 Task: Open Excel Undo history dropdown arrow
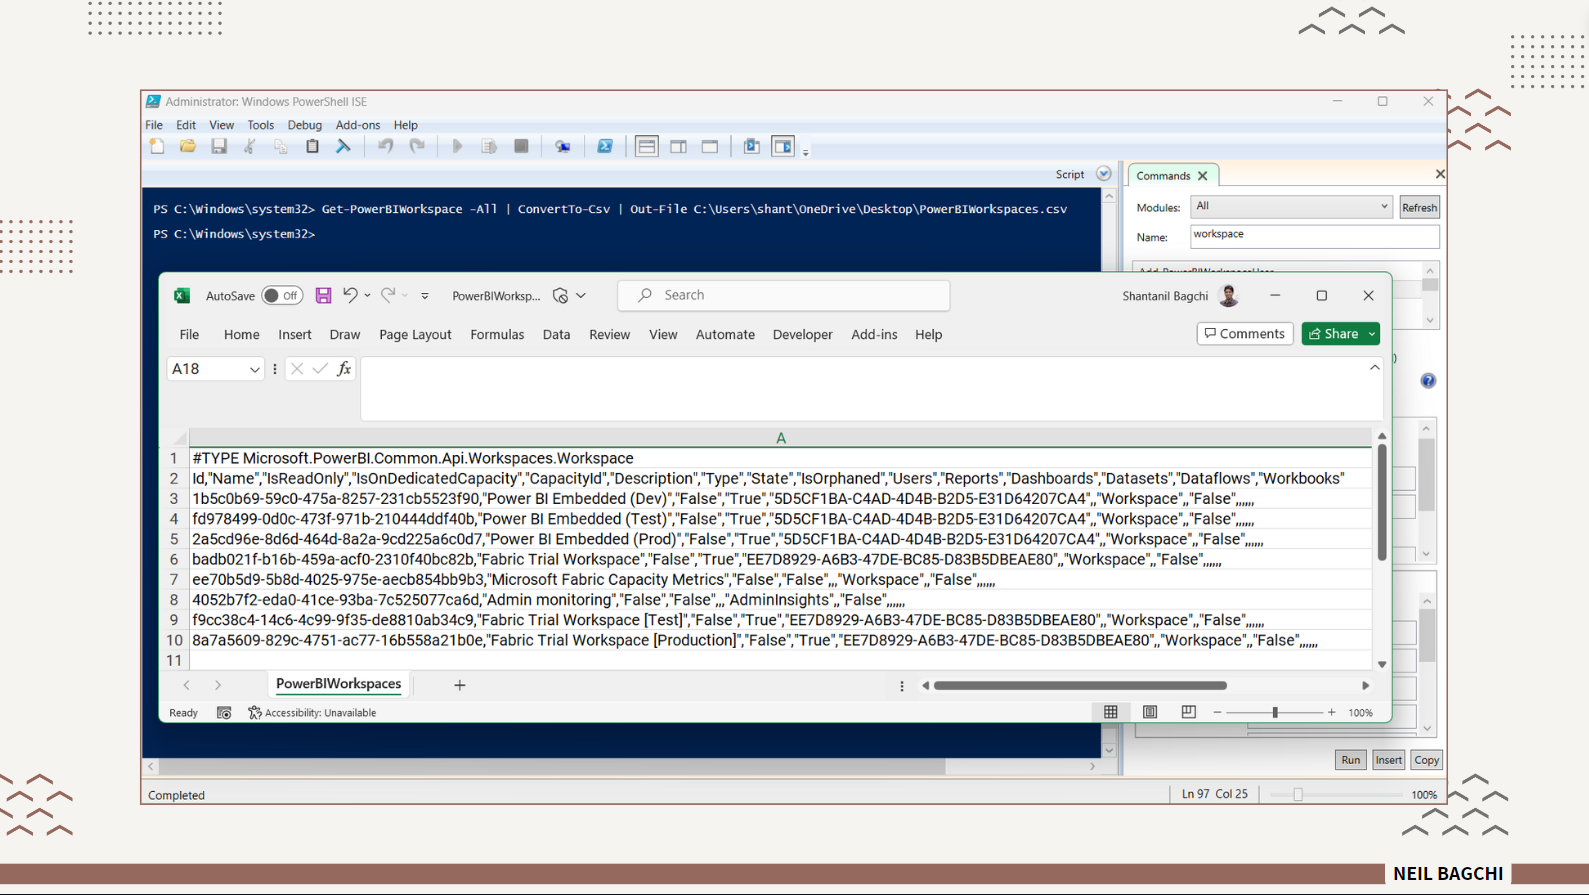point(367,296)
